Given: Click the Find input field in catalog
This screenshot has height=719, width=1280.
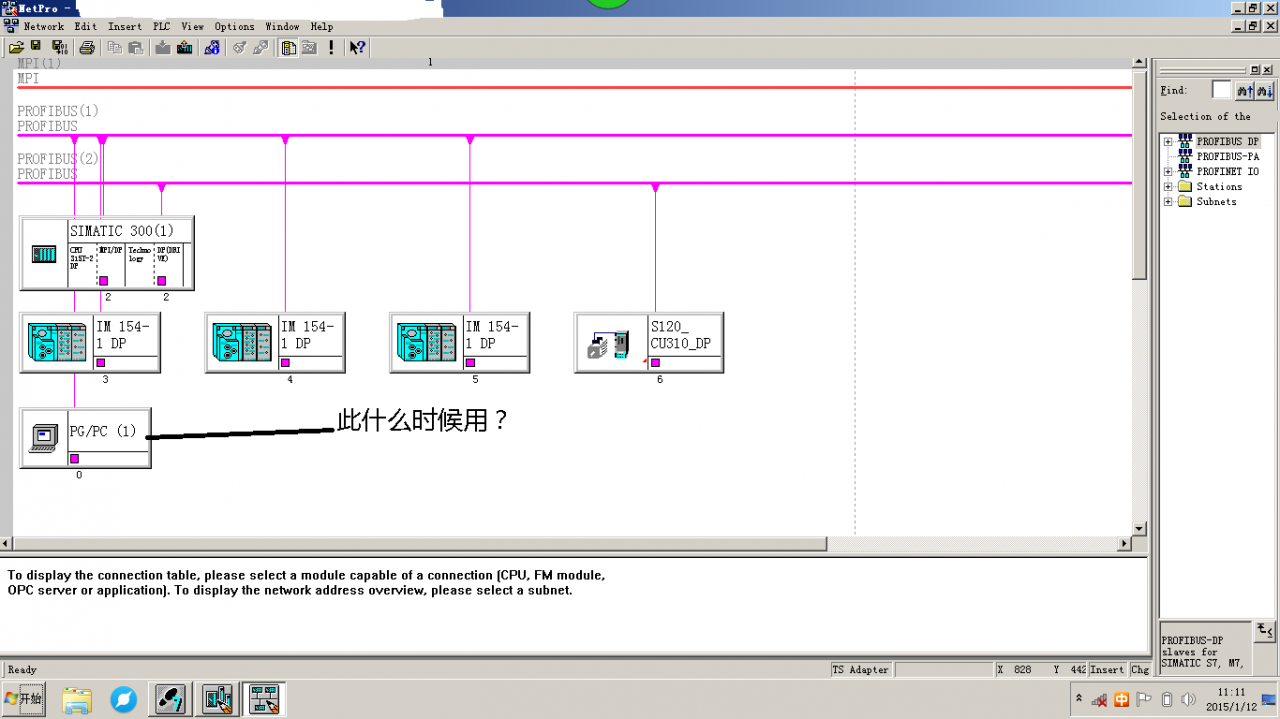Looking at the screenshot, I should pyautogui.click(x=1221, y=90).
